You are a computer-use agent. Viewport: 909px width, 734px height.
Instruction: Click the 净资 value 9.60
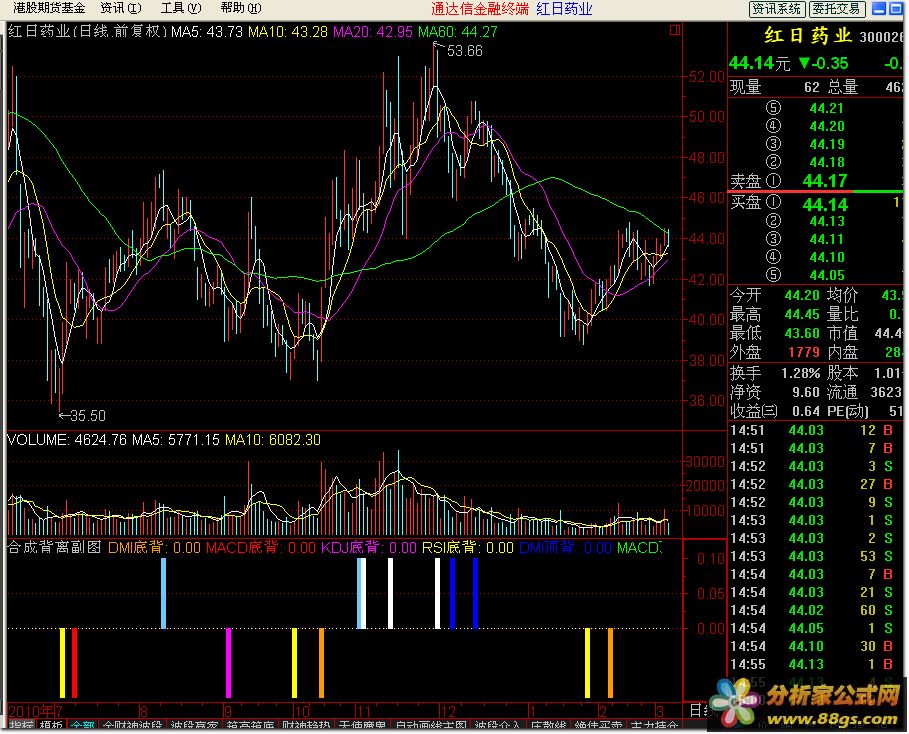pyautogui.click(x=806, y=393)
